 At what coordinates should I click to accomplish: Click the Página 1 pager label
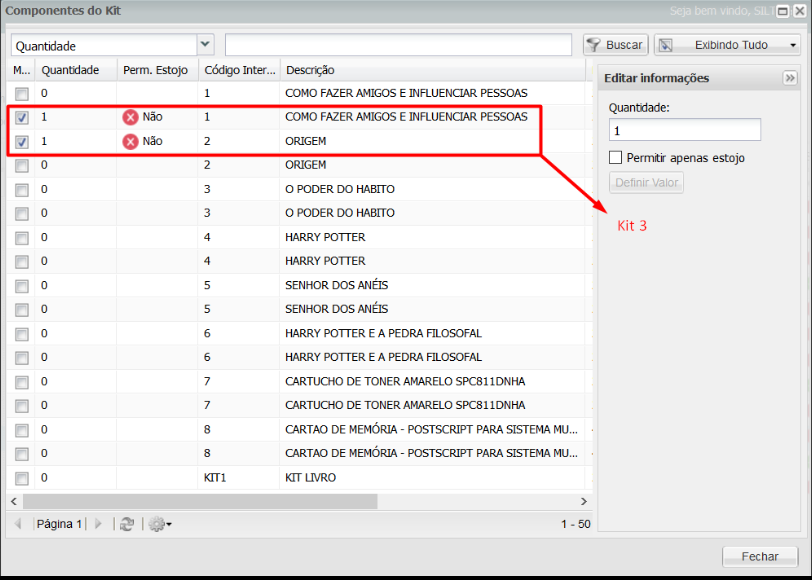(59, 524)
